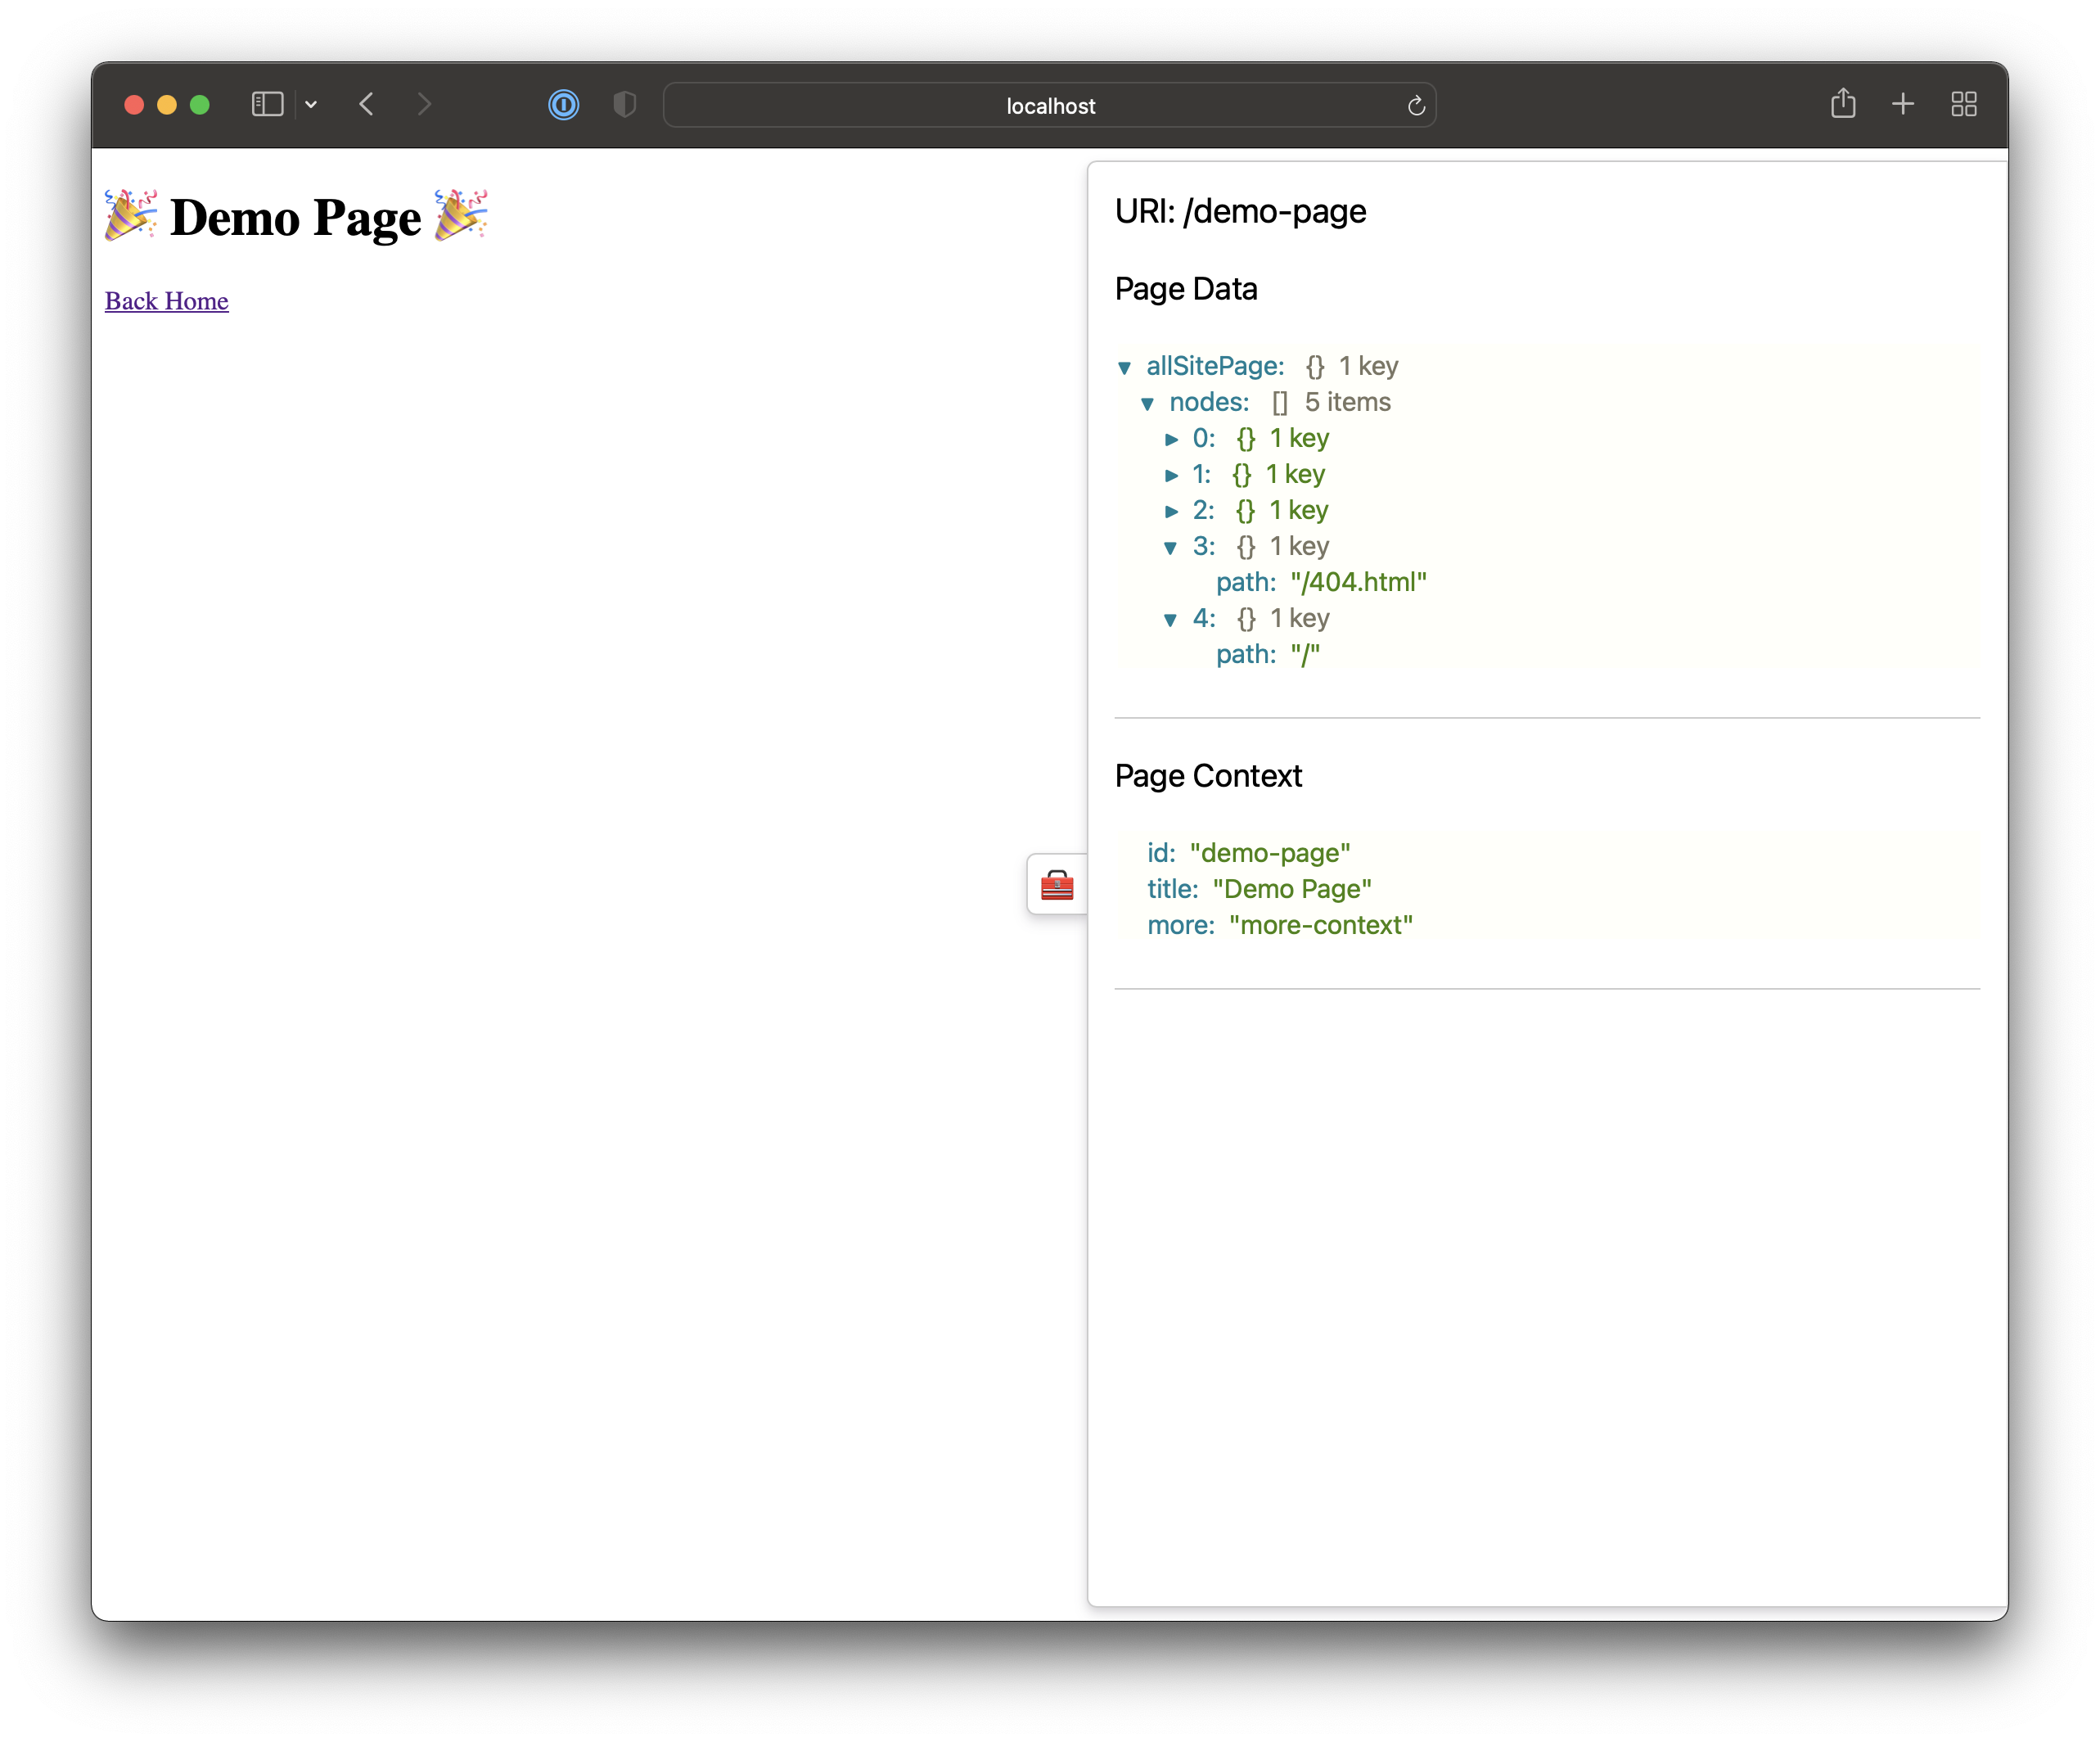Click the new tab plus icon
2100x1742 pixels.
coord(1903,104)
